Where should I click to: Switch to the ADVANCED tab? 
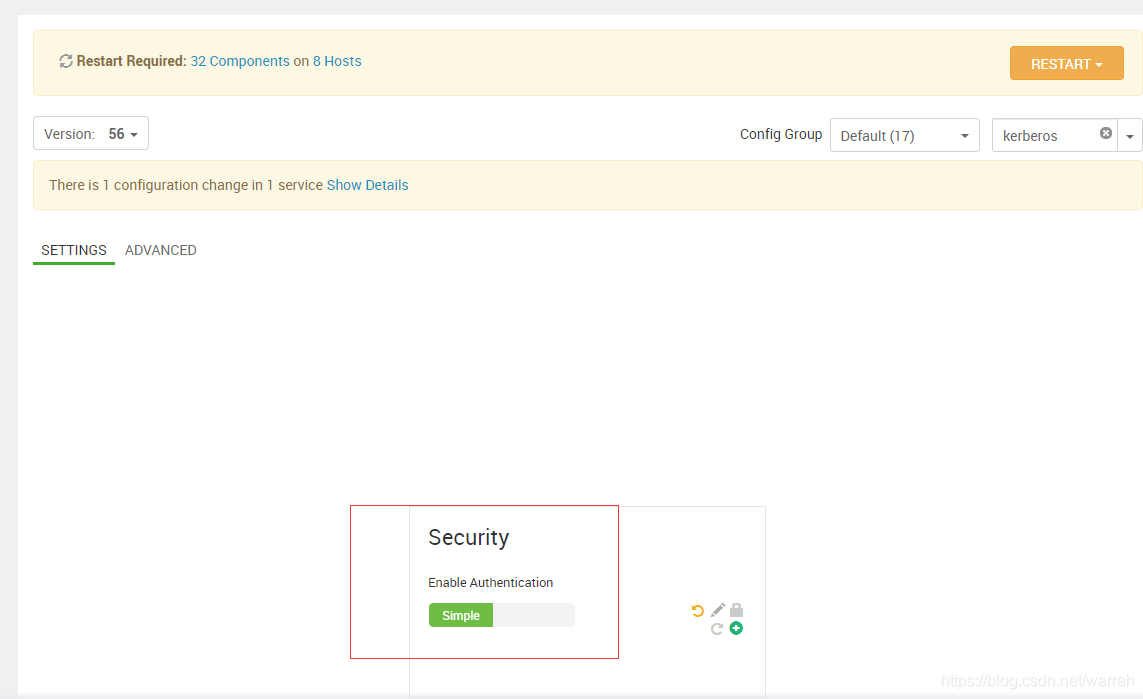(160, 250)
